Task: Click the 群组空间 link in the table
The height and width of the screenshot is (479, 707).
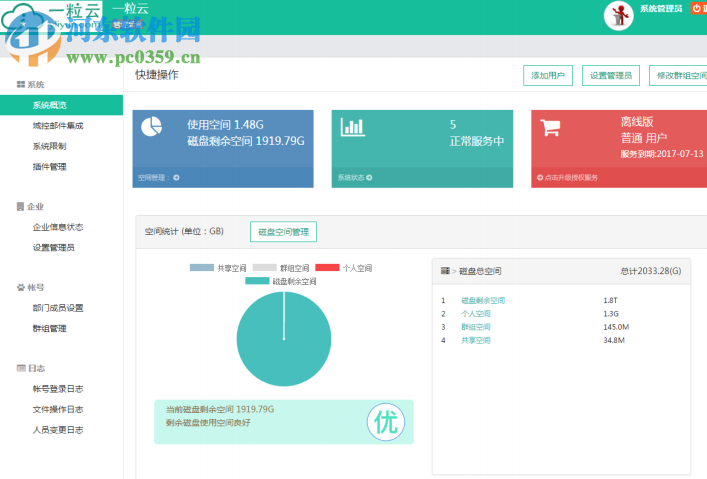Action: pos(476,327)
